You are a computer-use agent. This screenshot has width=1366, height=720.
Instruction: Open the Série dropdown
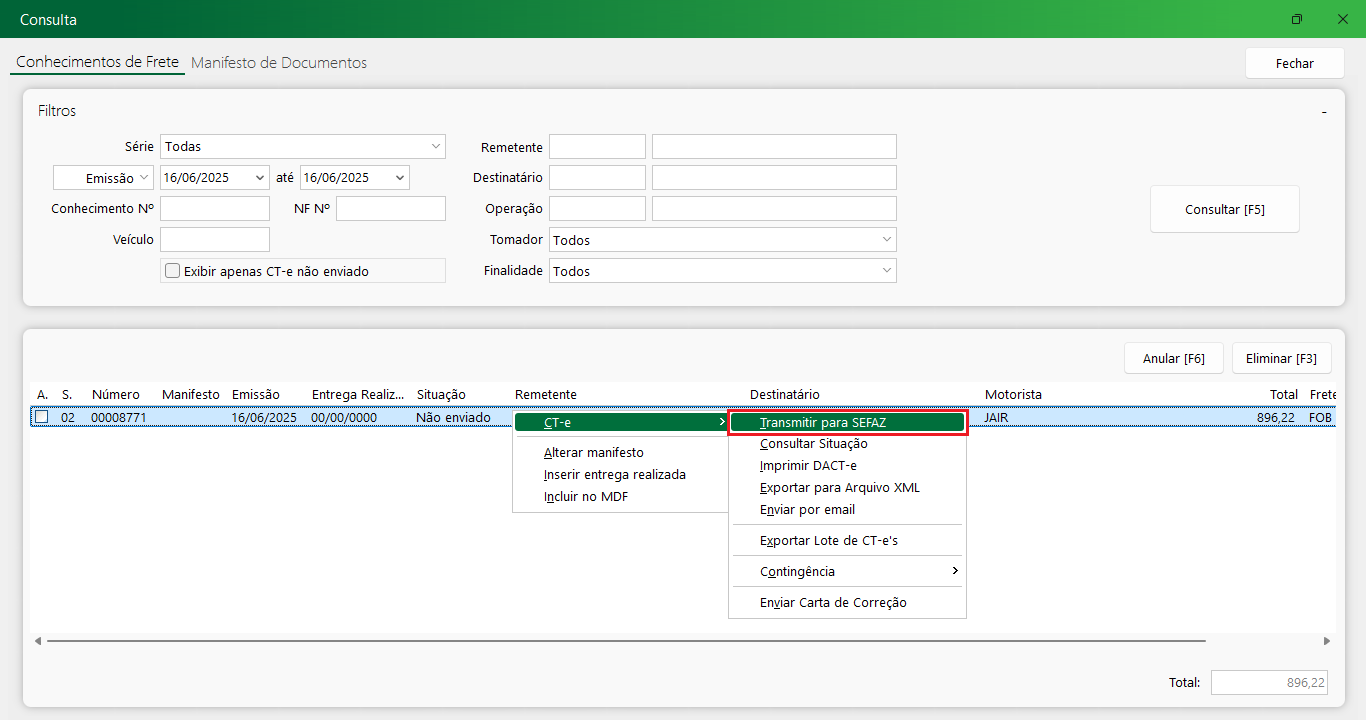[436, 147]
